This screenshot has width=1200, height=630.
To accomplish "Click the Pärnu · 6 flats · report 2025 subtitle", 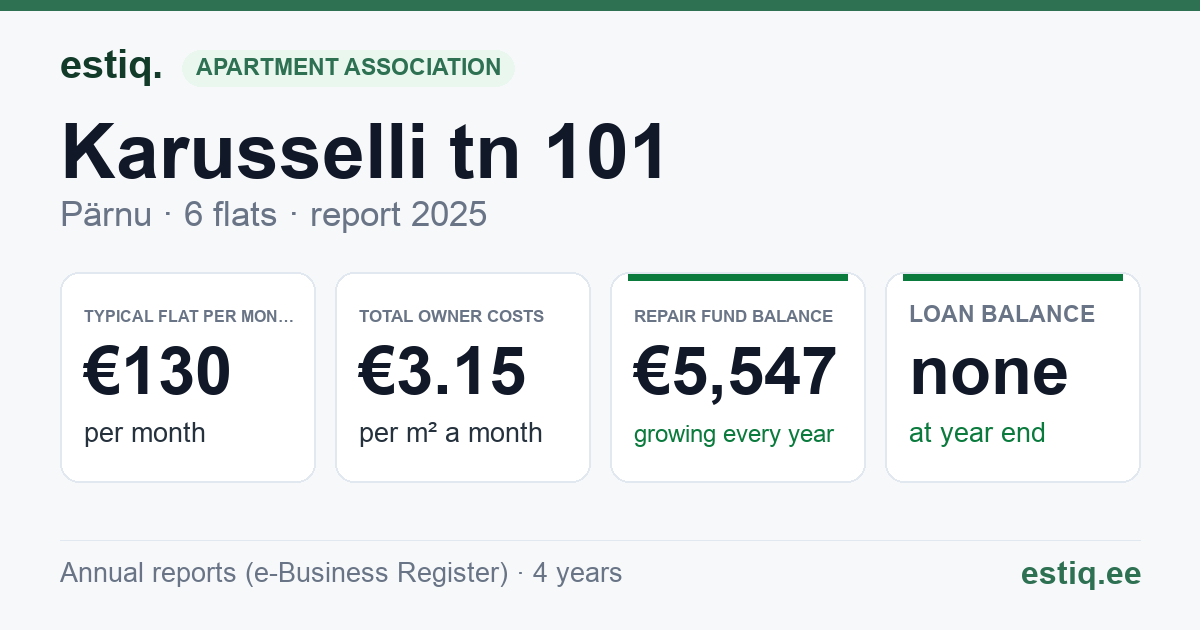I will coord(273,214).
